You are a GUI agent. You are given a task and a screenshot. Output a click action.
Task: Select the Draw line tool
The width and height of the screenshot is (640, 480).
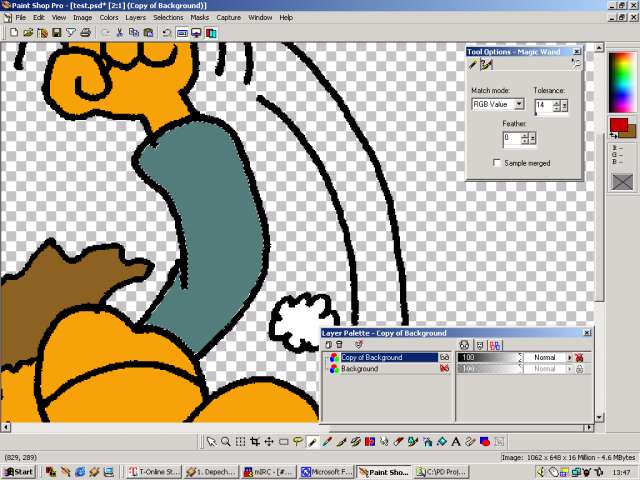tap(470, 442)
